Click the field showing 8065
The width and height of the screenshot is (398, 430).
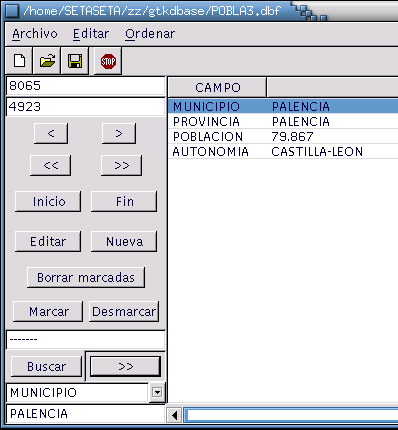[x=86, y=86]
